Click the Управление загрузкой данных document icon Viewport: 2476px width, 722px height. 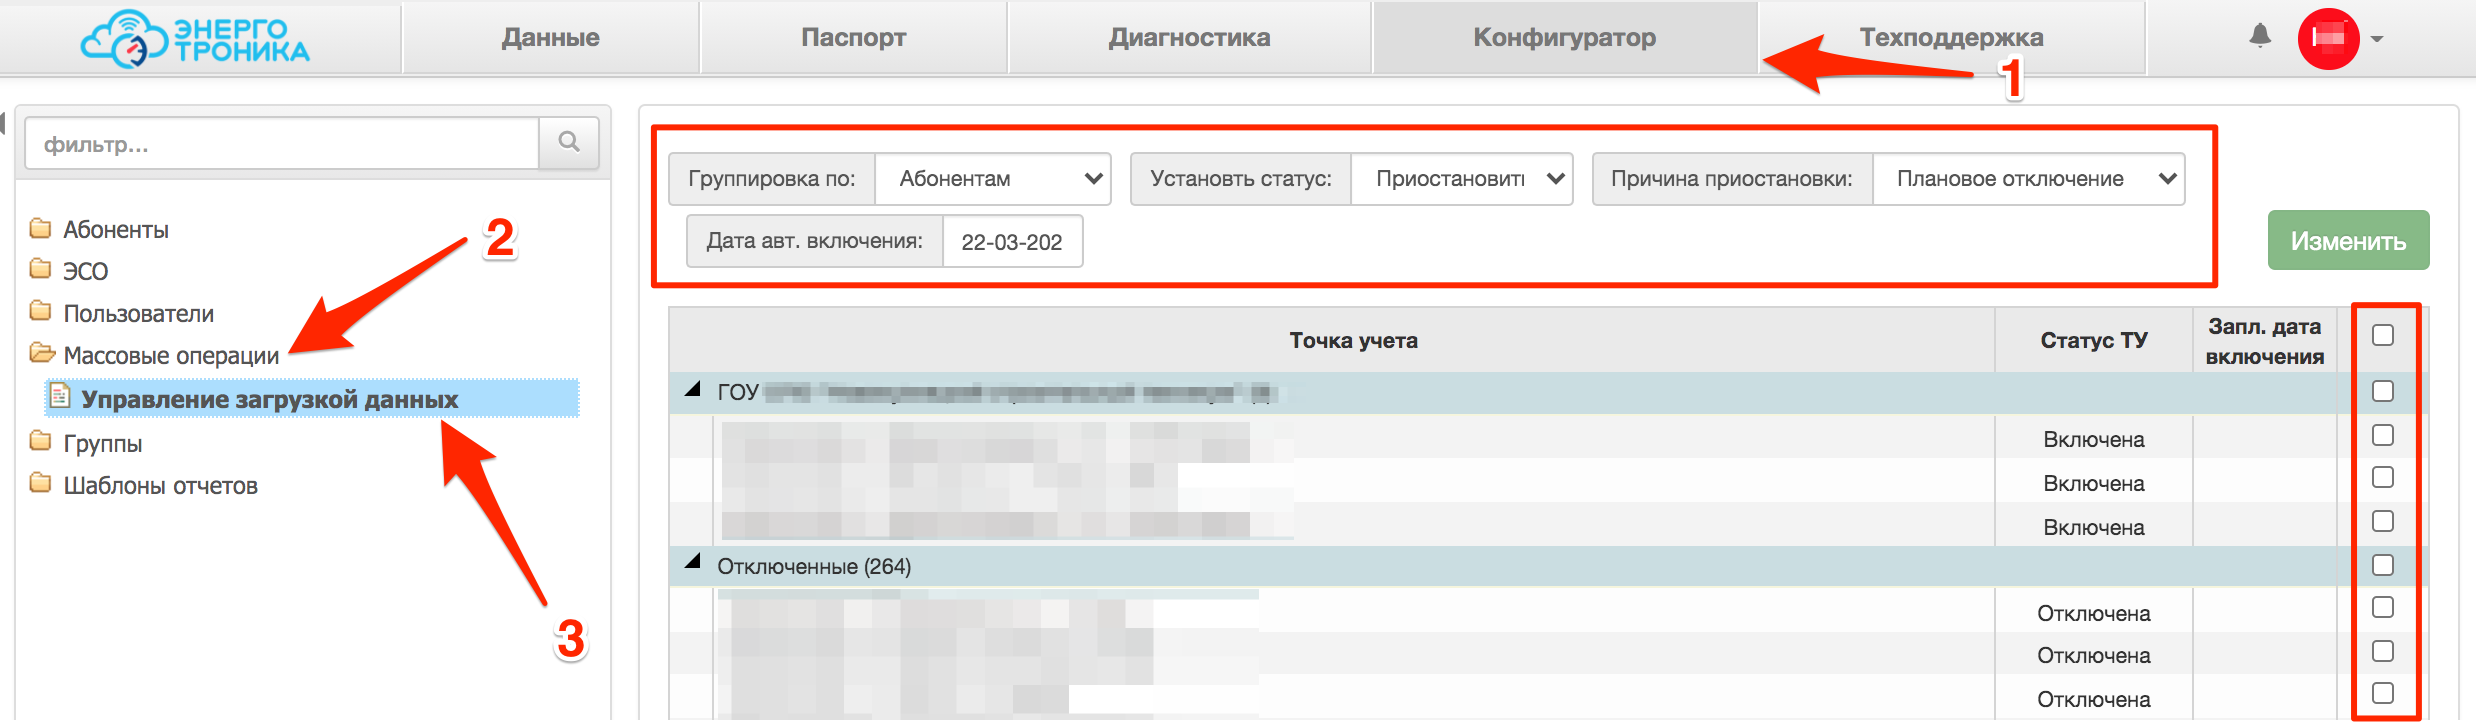click(x=60, y=396)
